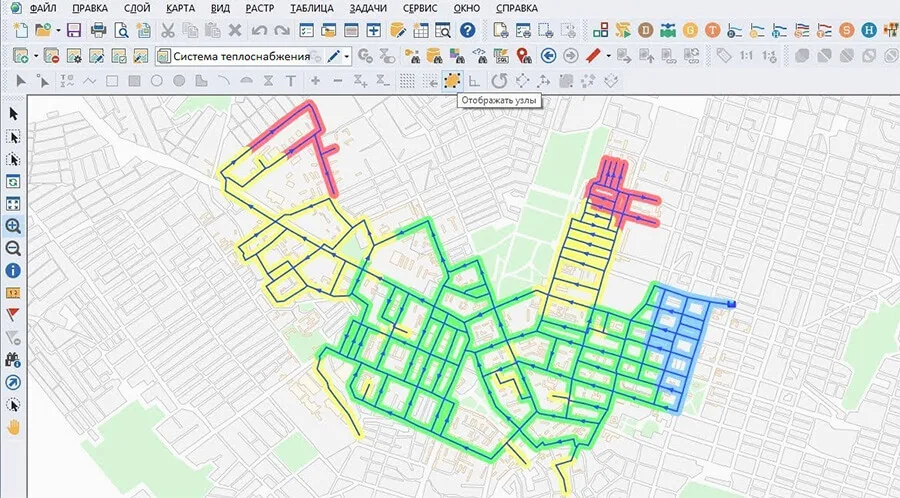Select the rectangle selection pointer tool
The image size is (900, 498).
point(13,137)
